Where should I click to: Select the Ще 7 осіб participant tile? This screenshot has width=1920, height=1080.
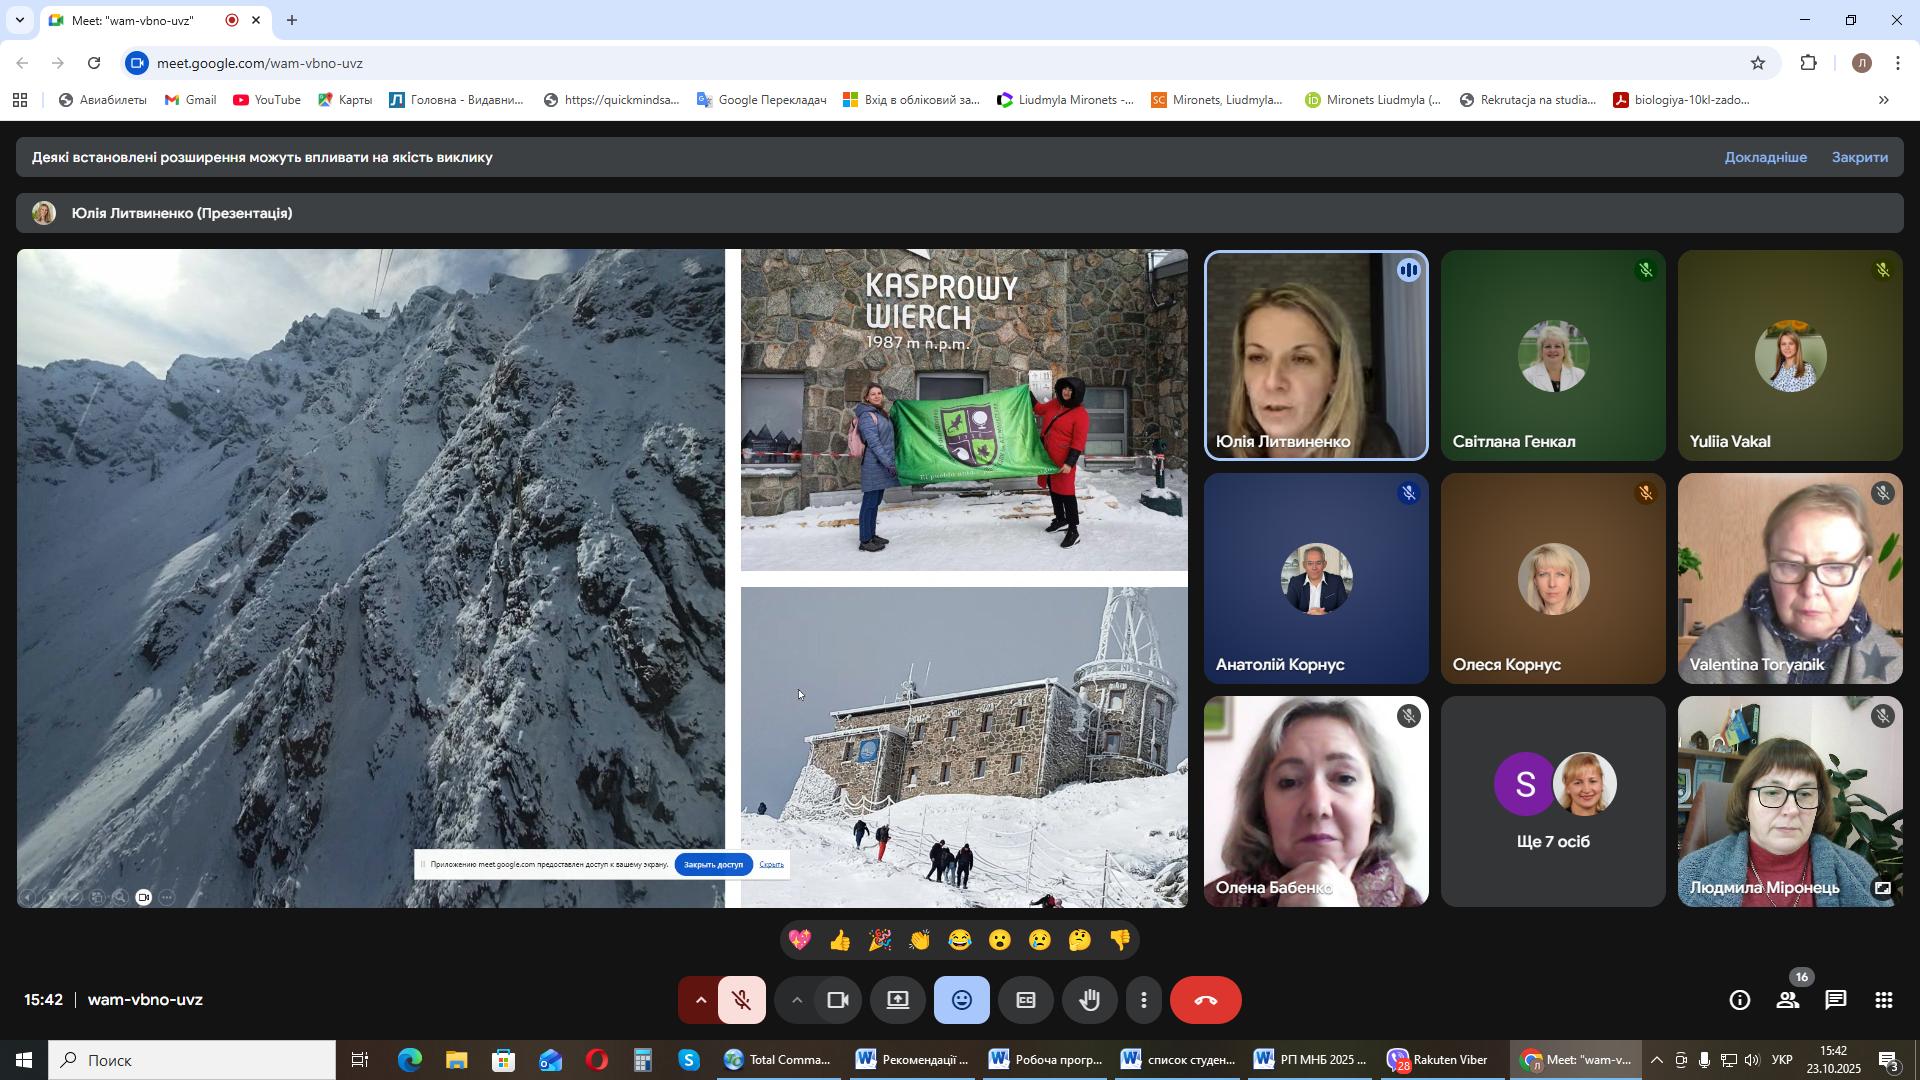click(1552, 802)
